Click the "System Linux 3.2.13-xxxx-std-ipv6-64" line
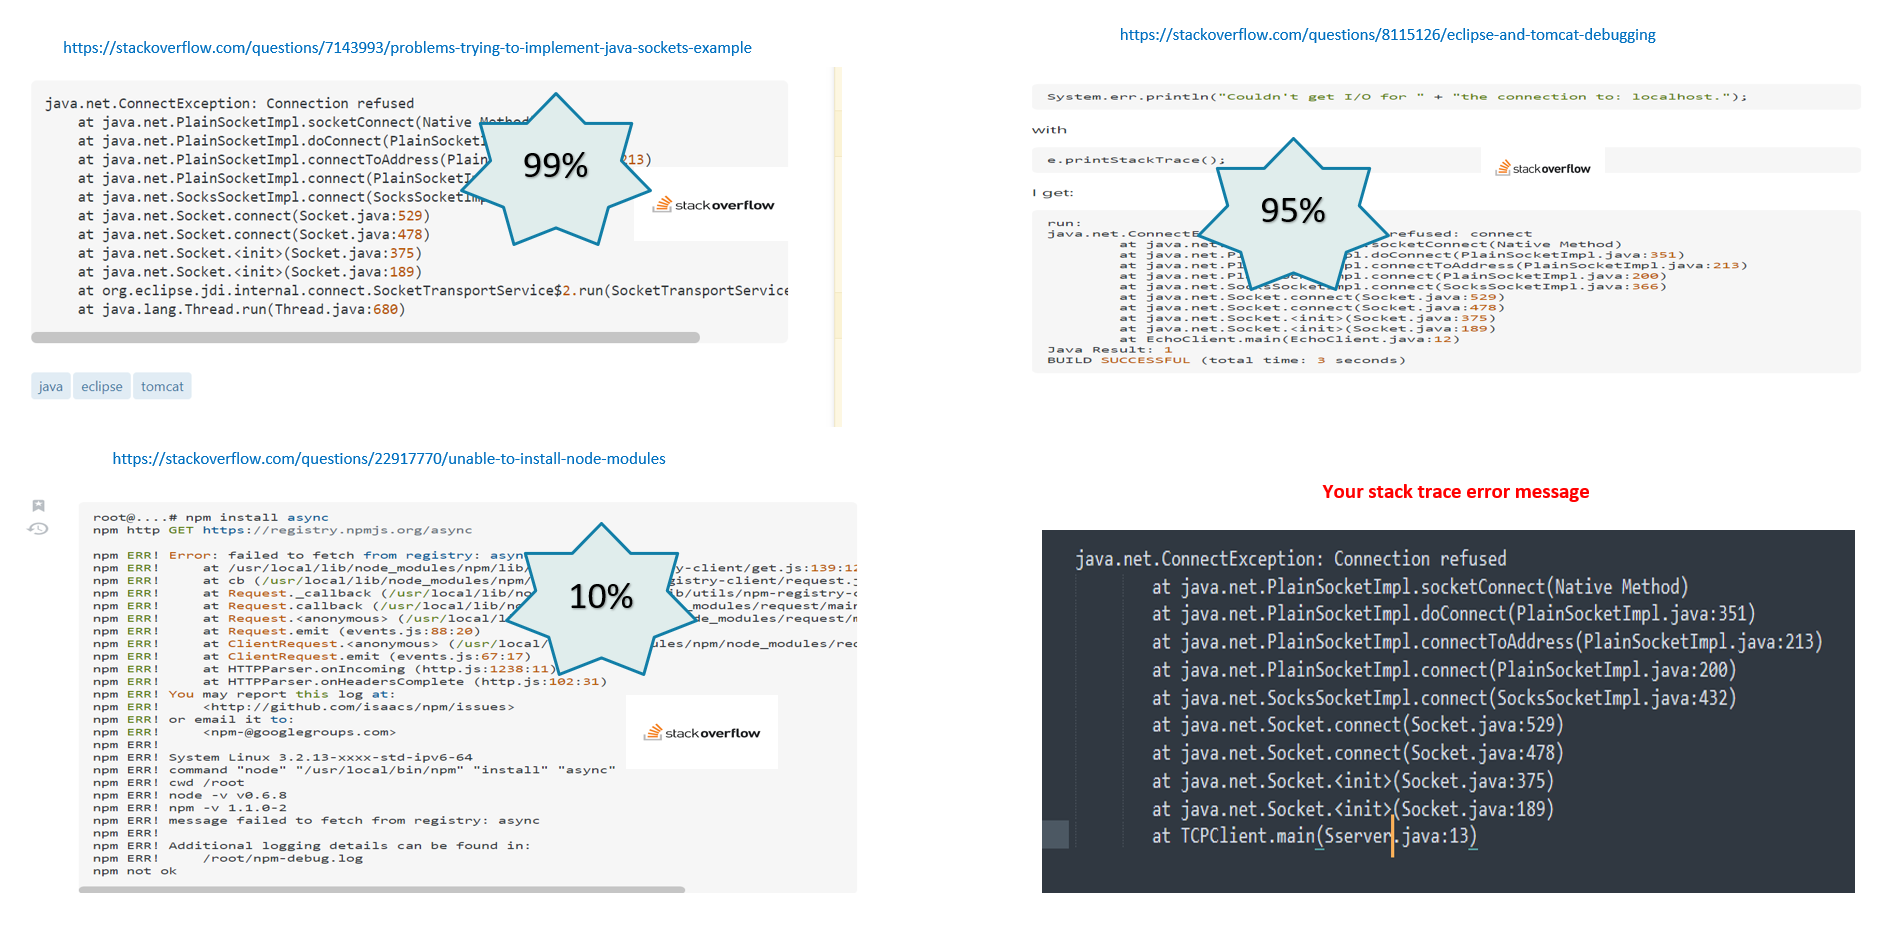 [x=283, y=758]
